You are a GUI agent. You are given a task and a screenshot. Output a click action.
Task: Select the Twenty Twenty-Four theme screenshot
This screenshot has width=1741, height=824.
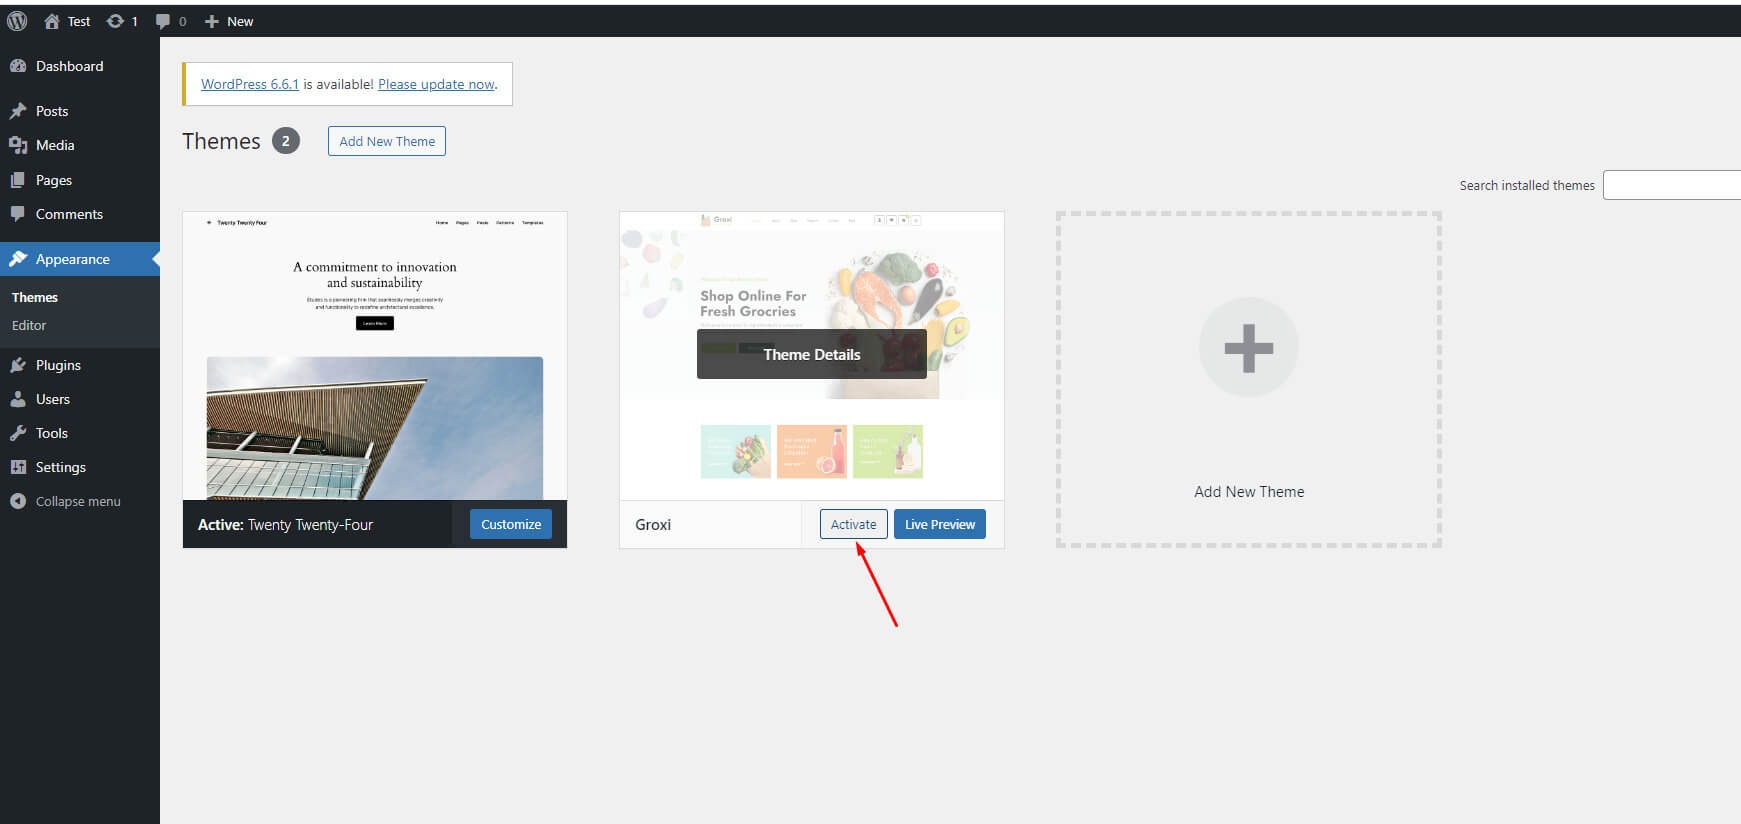coord(375,356)
